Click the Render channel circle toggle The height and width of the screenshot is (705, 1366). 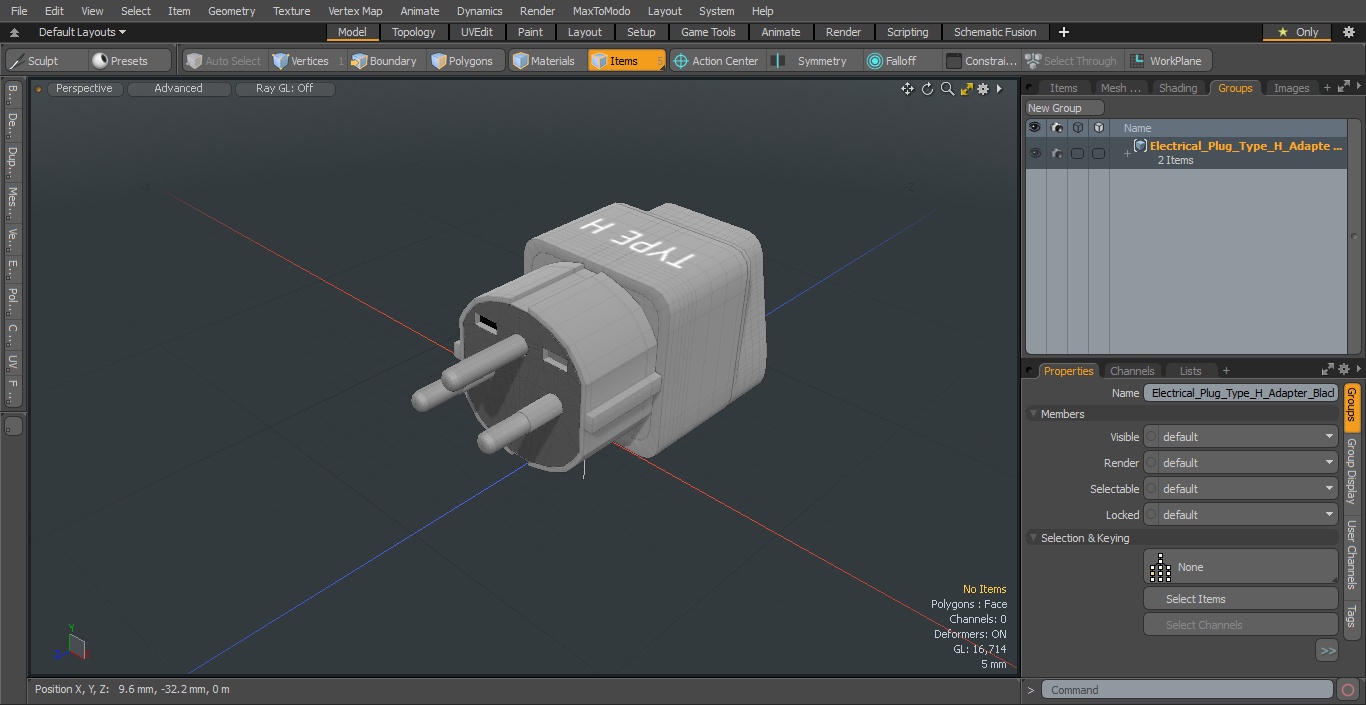point(1151,463)
